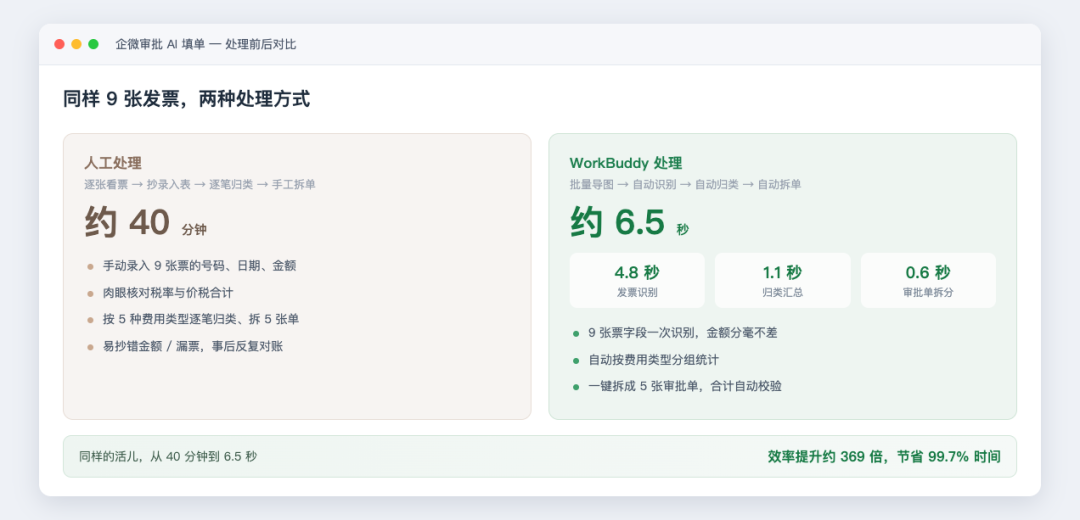Click footer text 效率提升约 369 倍,节省 99.7% 时间
Screen dimensions: 1080x520
pyautogui.click(x=884, y=456)
